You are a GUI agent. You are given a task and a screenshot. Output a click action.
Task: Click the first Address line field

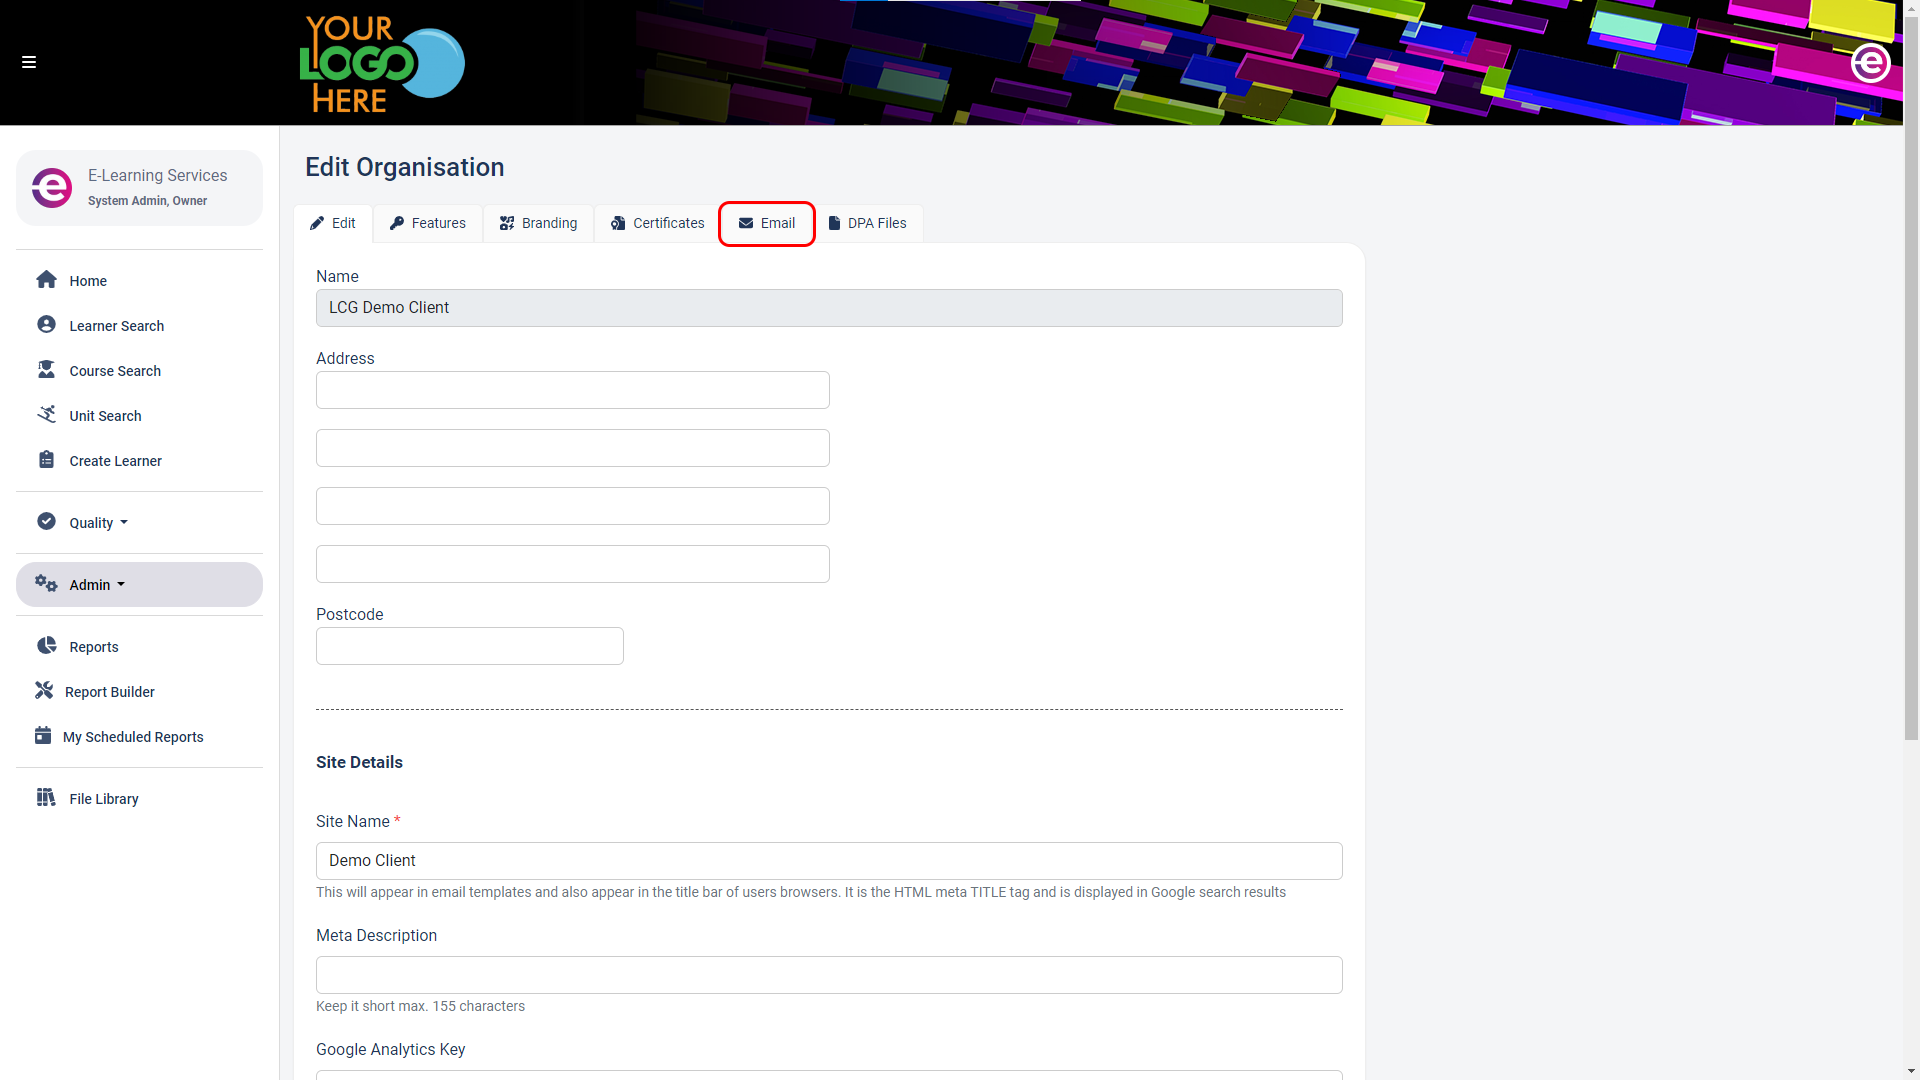tap(573, 390)
